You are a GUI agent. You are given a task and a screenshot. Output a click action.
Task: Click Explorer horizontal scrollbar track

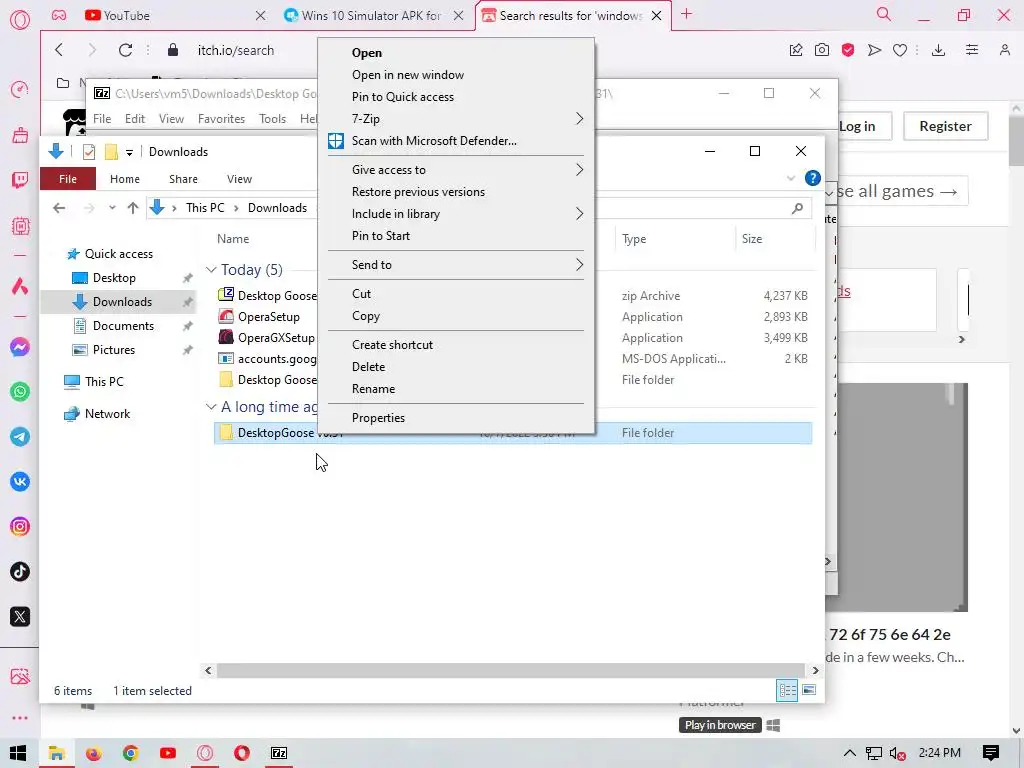(511, 671)
